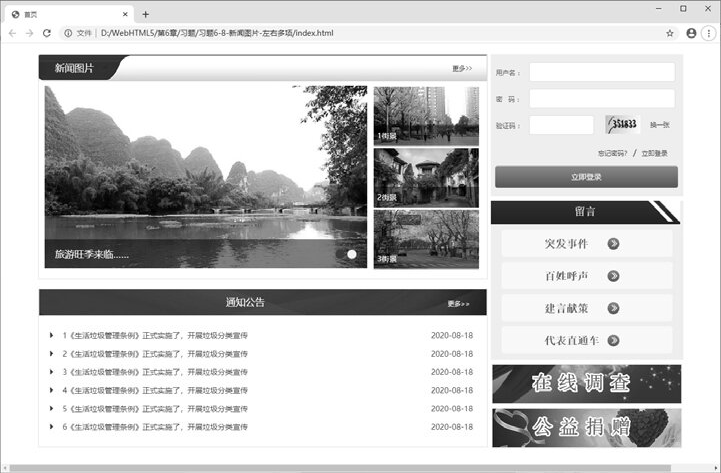Click the arrow icon next to 建言献策
Screen dimensions: 721x473
pos(613,308)
